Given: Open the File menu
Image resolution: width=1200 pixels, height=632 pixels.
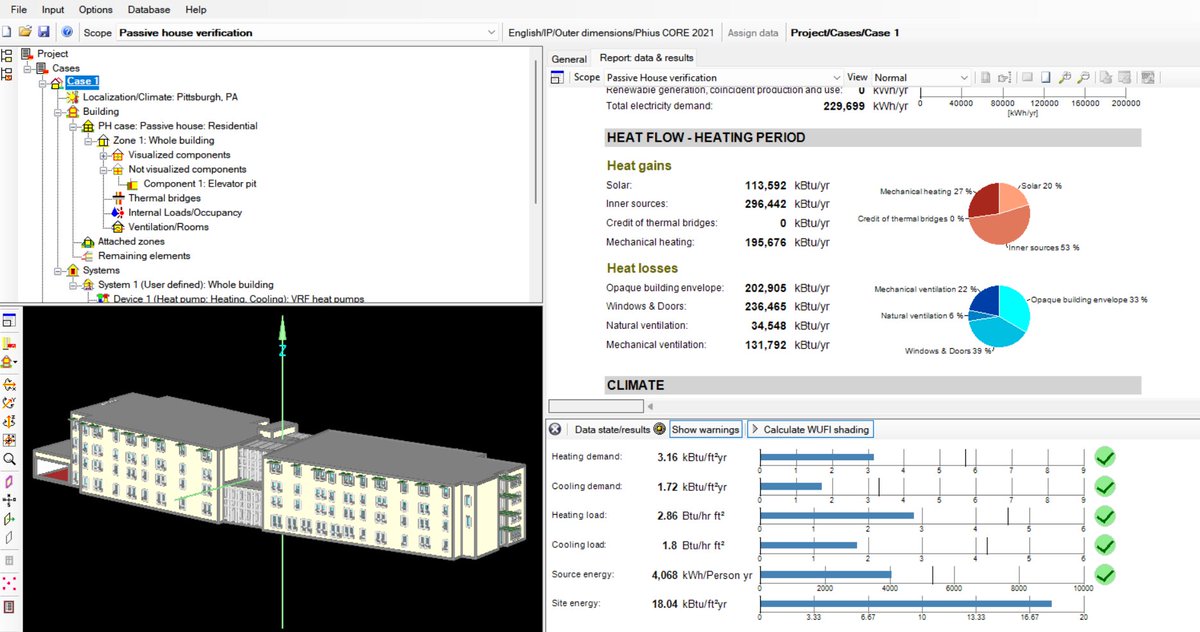Looking at the screenshot, I should [x=18, y=9].
